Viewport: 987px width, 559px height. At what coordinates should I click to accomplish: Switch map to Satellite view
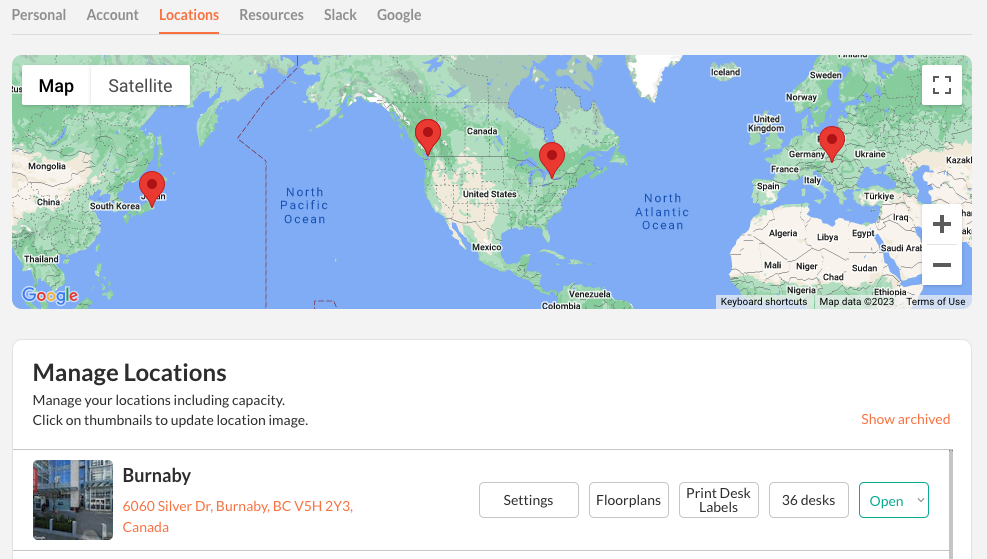pyautogui.click(x=140, y=86)
